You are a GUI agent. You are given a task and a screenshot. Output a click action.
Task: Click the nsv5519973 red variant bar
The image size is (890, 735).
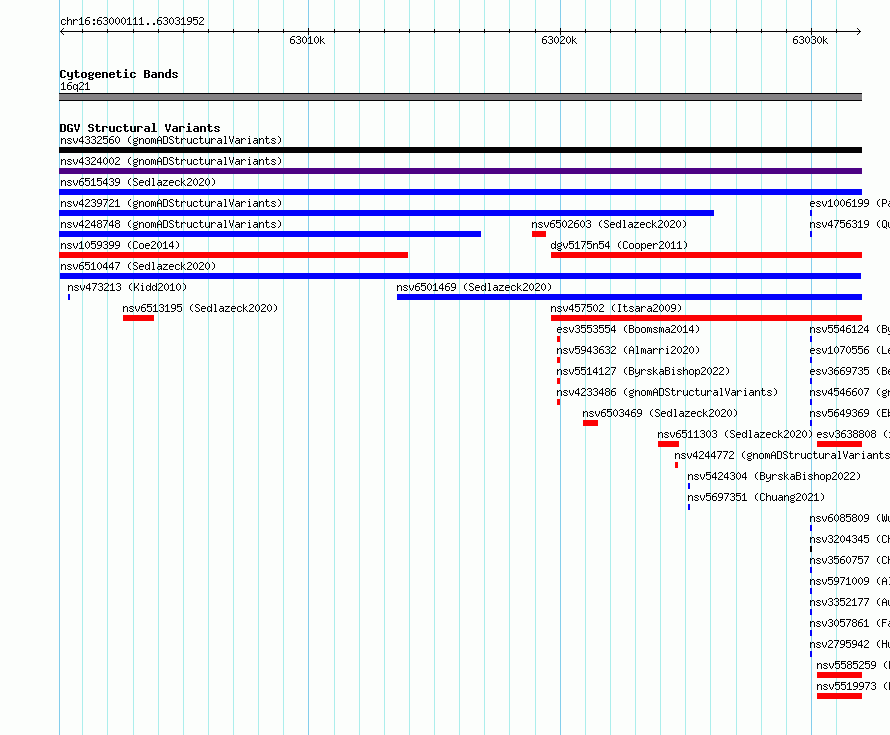click(839, 696)
